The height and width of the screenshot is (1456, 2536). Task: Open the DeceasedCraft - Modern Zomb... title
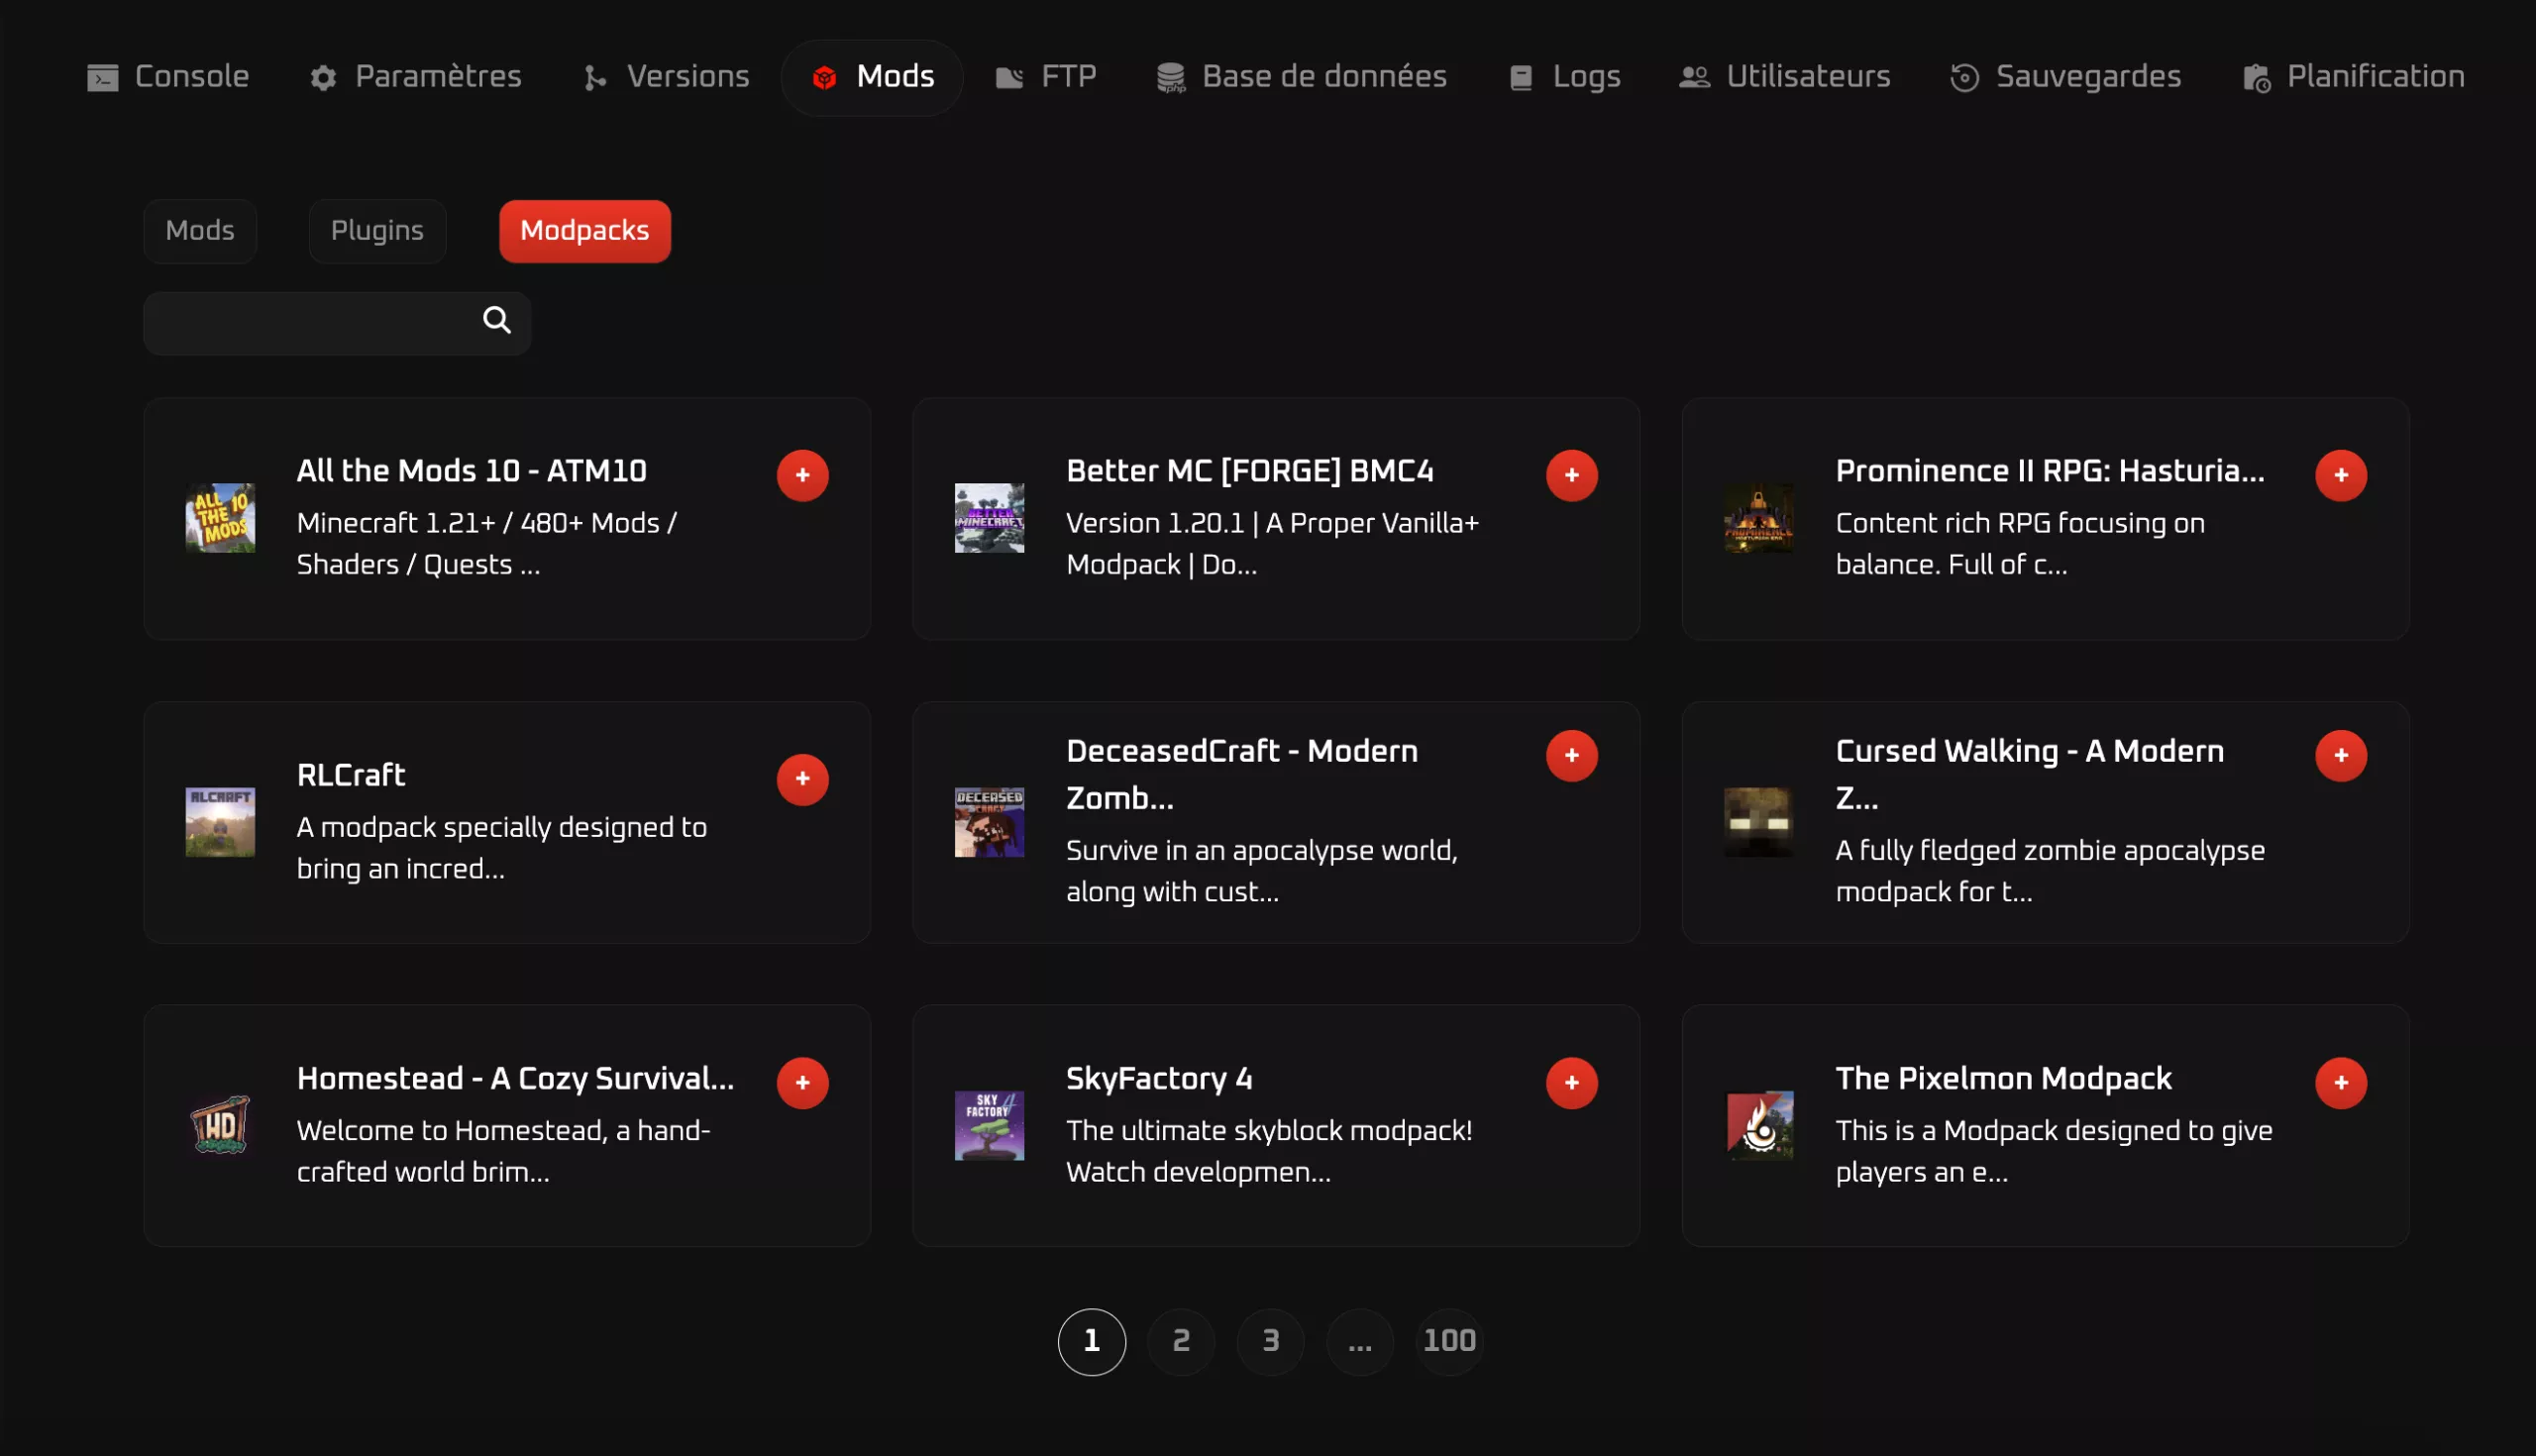pos(1242,774)
